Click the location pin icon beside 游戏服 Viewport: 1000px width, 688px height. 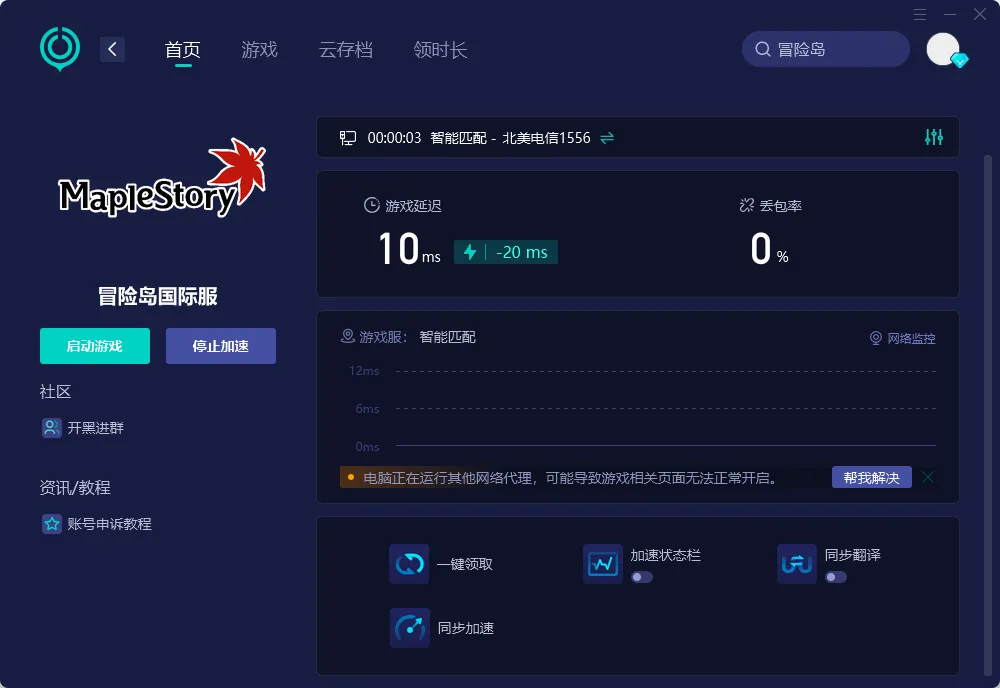348,336
